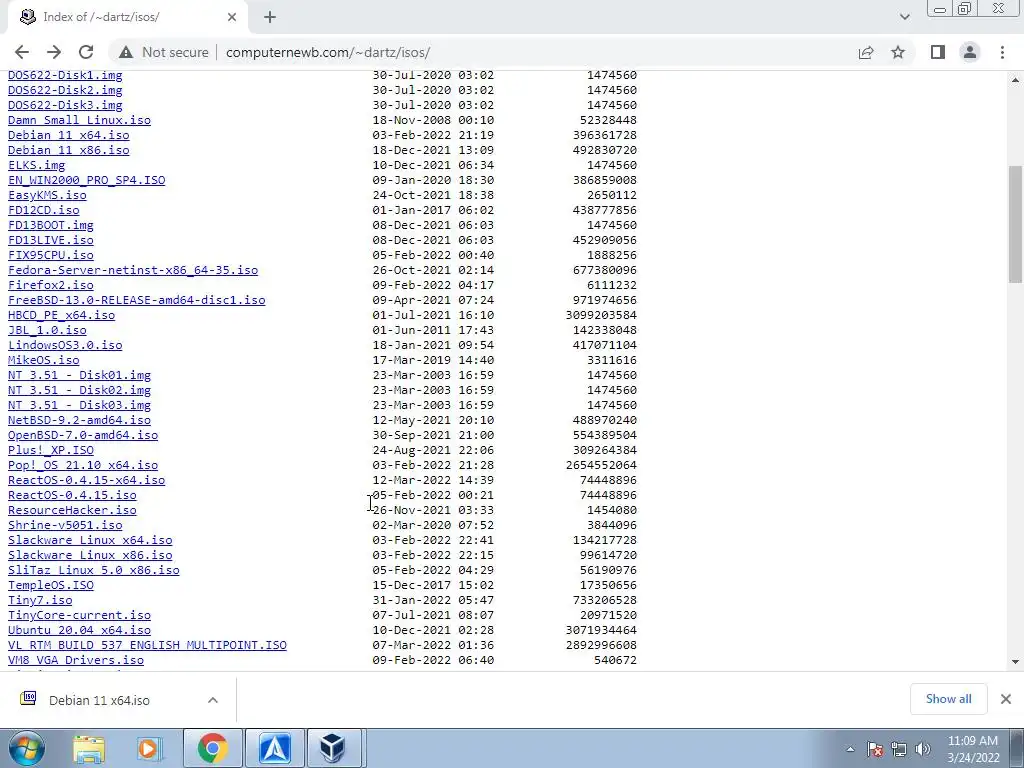Viewport: 1024px width, 768px height.
Task: Click the Shrine-v5051.iso link
Action: (x=65, y=526)
